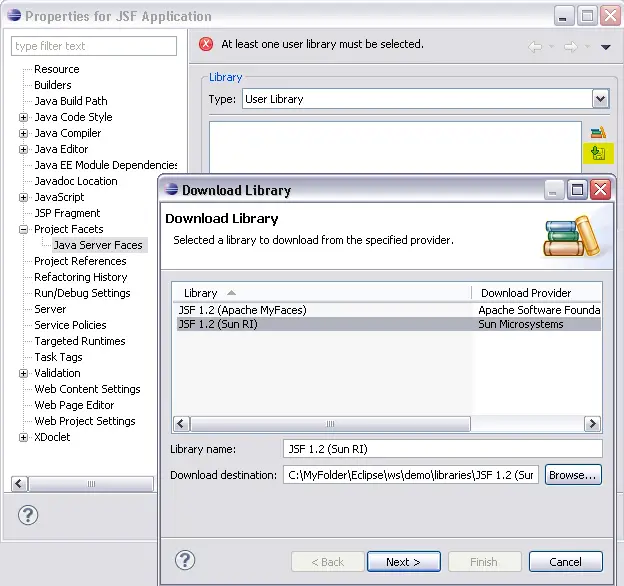Select Java Build Path in the tree
The image size is (624, 586).
point(70,101)
